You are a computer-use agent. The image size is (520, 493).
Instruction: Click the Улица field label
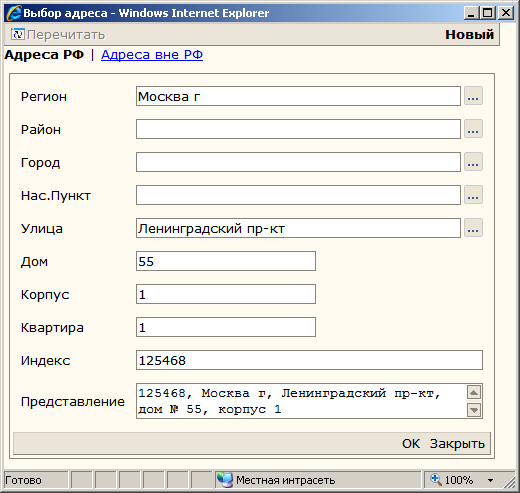pos(42,229)
